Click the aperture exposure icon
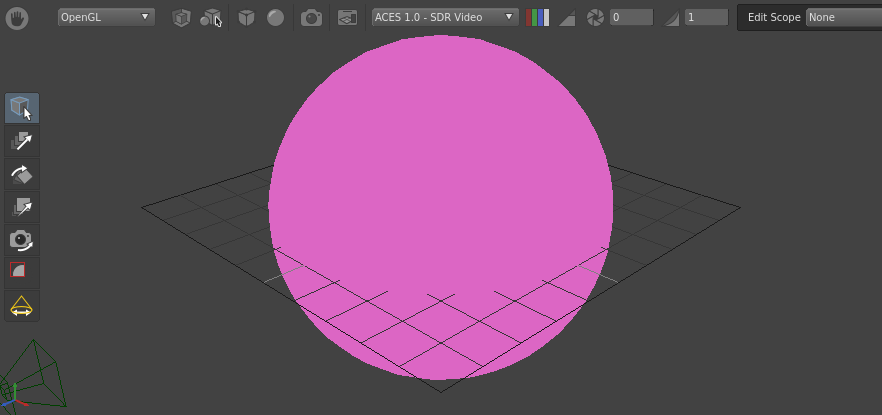This screenshot has width=882, height=415. point(595,18)
